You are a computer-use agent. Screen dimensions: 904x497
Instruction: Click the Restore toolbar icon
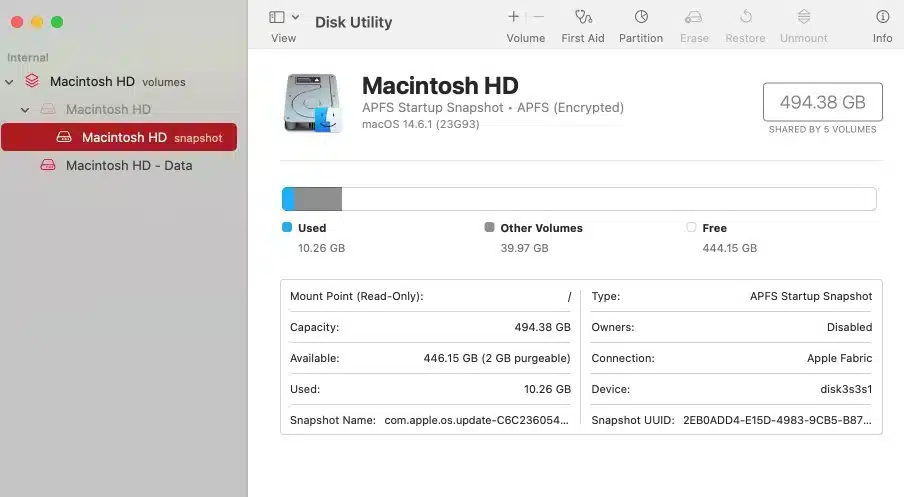tap(745, 17)
